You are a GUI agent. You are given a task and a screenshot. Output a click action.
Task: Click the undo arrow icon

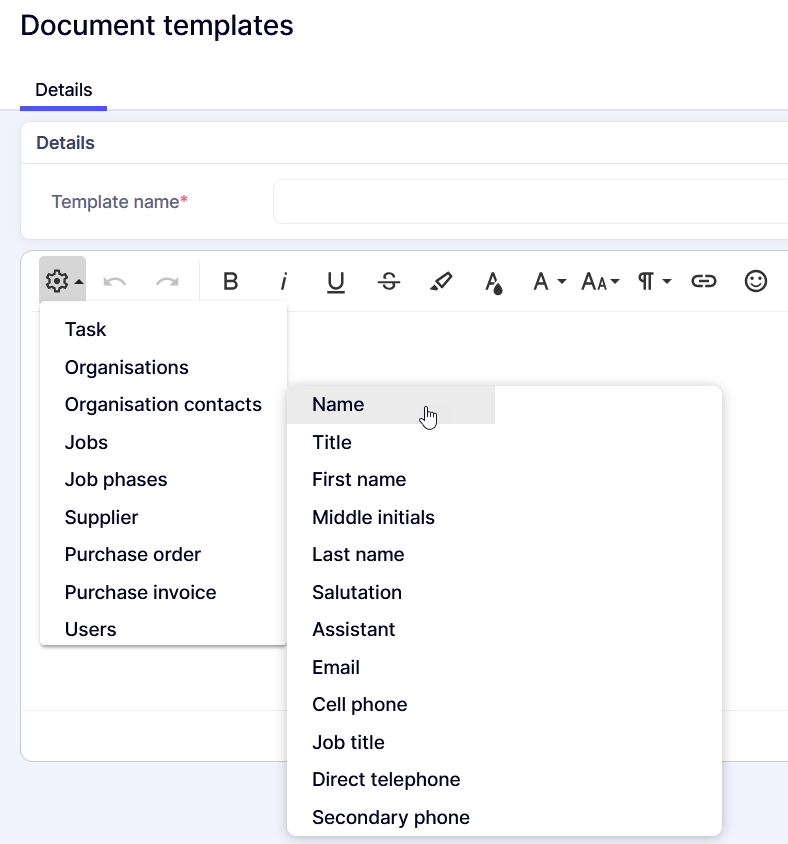(115, 282)
